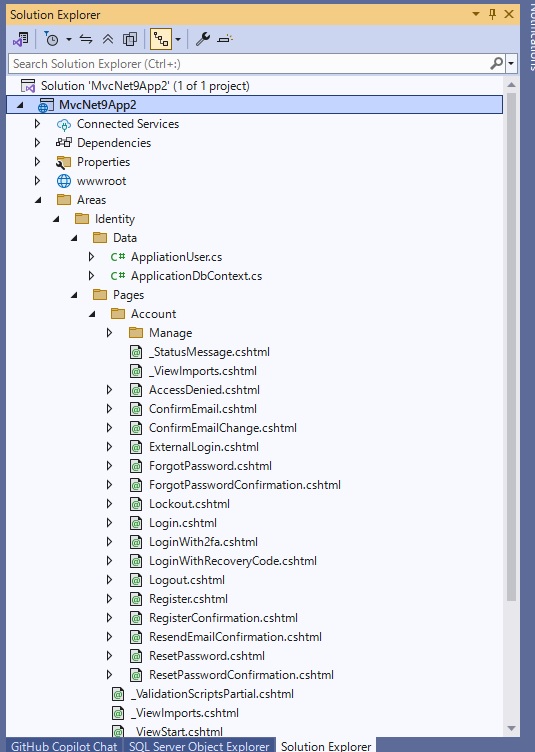This screenshot has height=752, width=535.
Task: Click the Show All Files icon
Action: [130, 39]
